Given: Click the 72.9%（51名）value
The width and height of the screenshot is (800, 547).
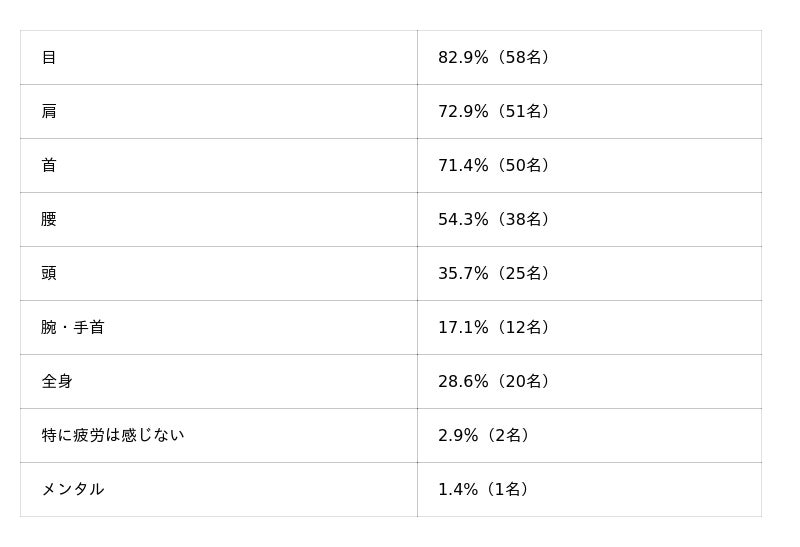Looking at the screenshot, I should 494,112.
